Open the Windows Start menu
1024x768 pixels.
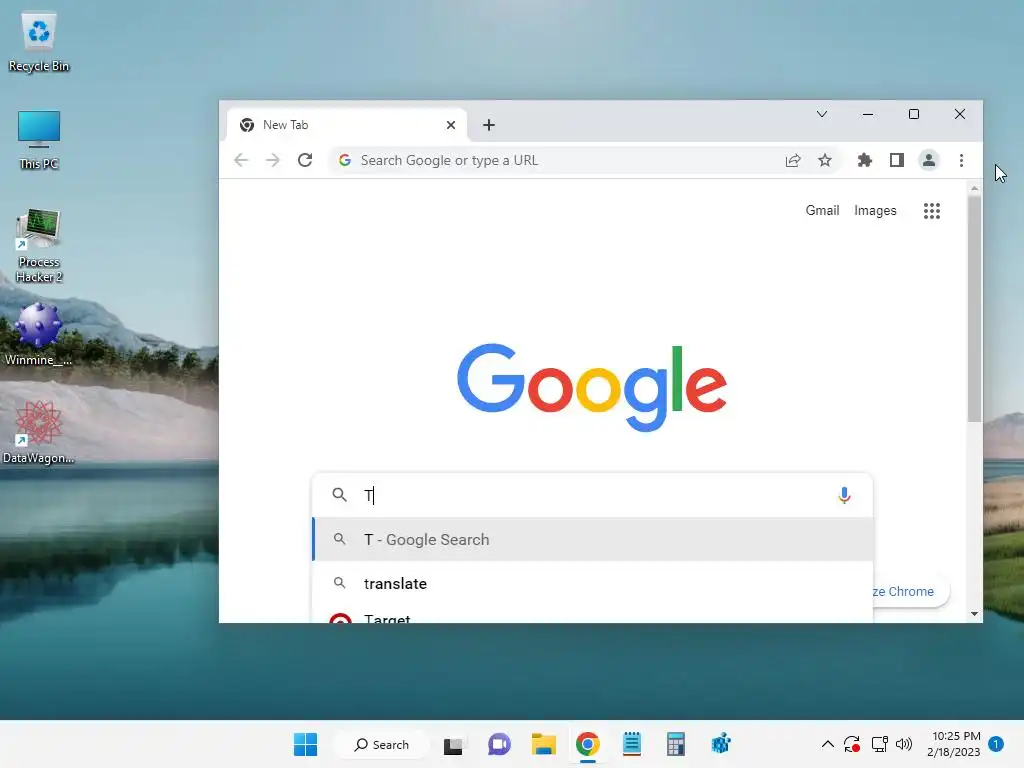(x=305, y=744)
